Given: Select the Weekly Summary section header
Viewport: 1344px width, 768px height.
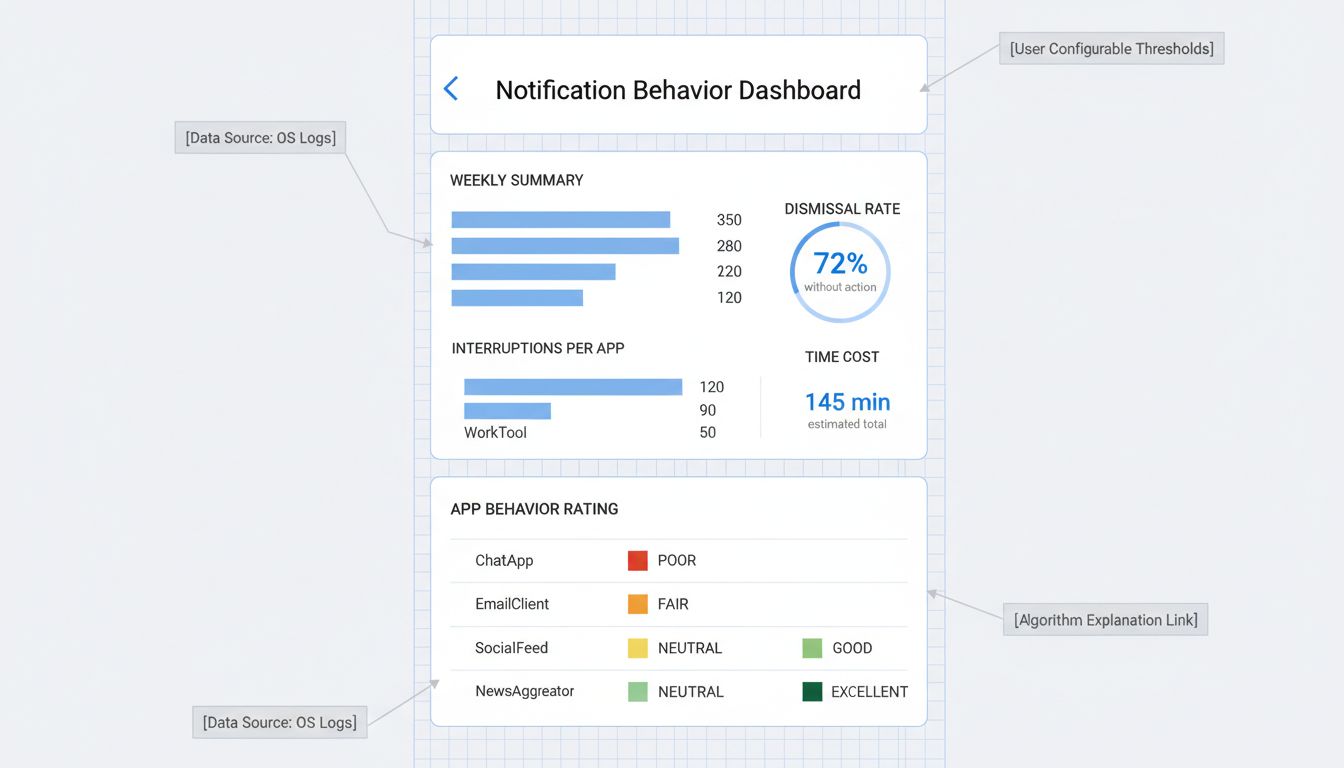Looking at the screenshot, I should [x=517, y=180].
